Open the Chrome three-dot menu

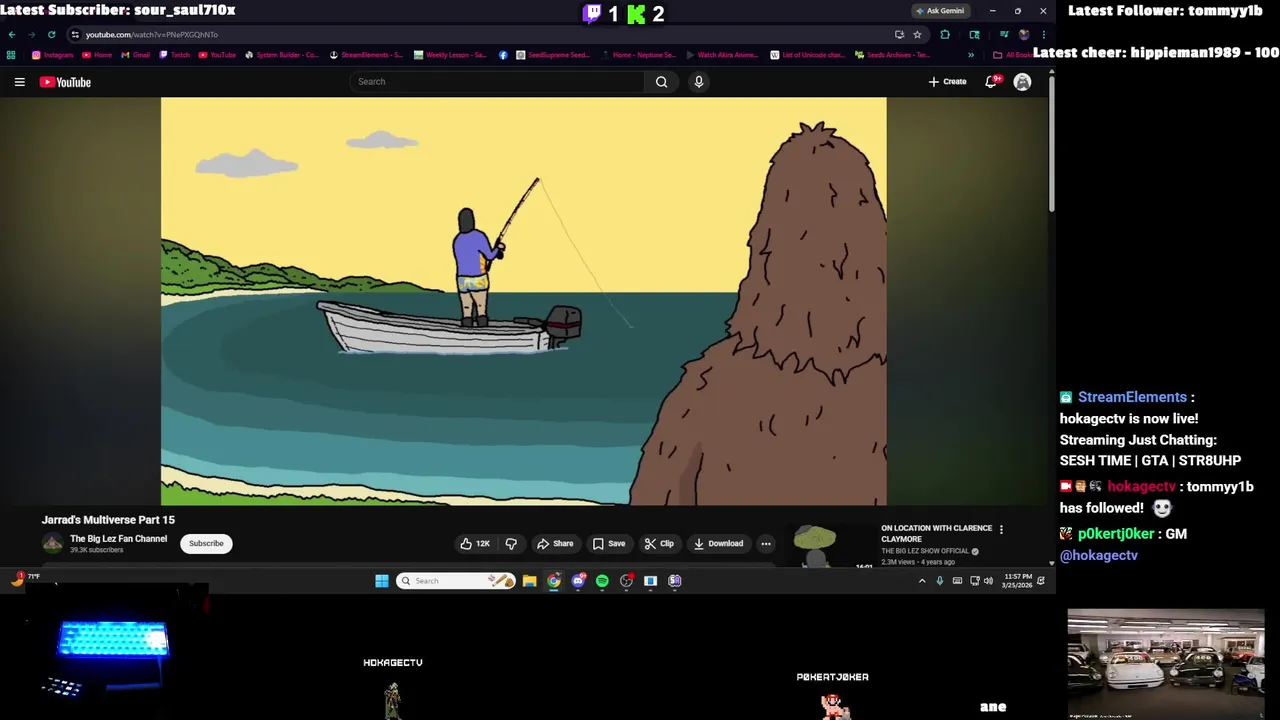[1043, 34]
